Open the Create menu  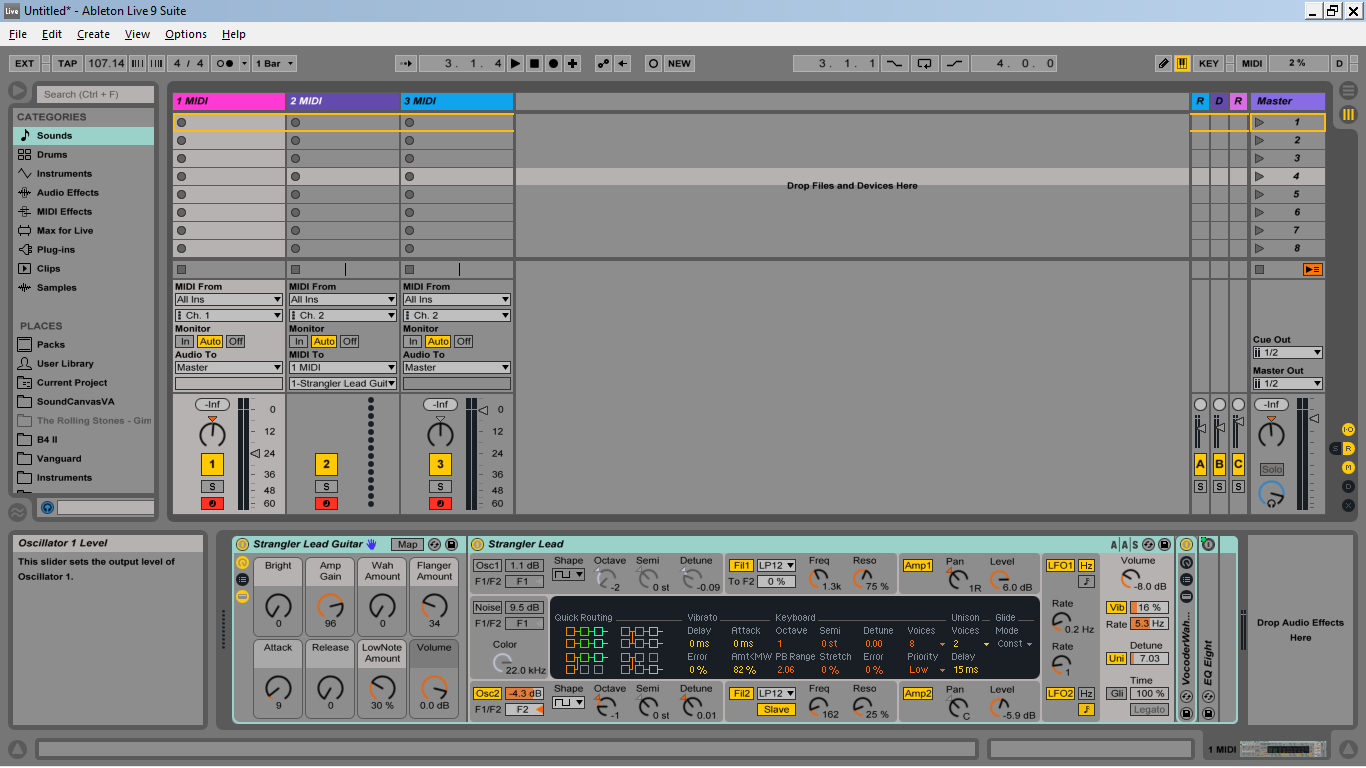(x=93, y=34)
